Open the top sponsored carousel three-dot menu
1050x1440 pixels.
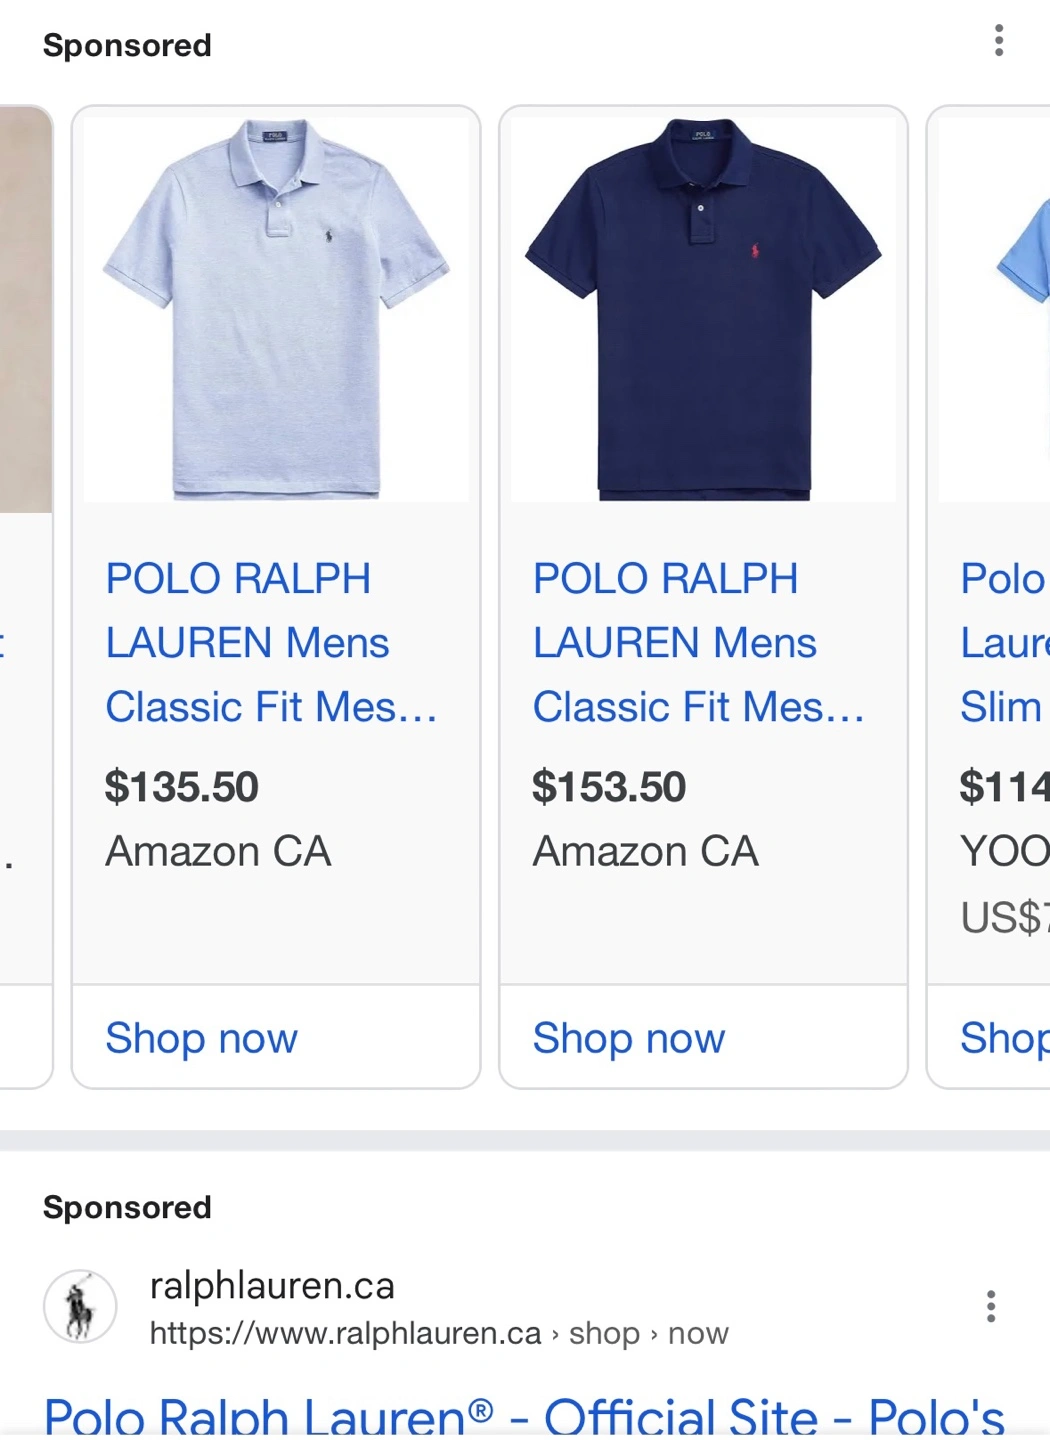tap(998, 41)
